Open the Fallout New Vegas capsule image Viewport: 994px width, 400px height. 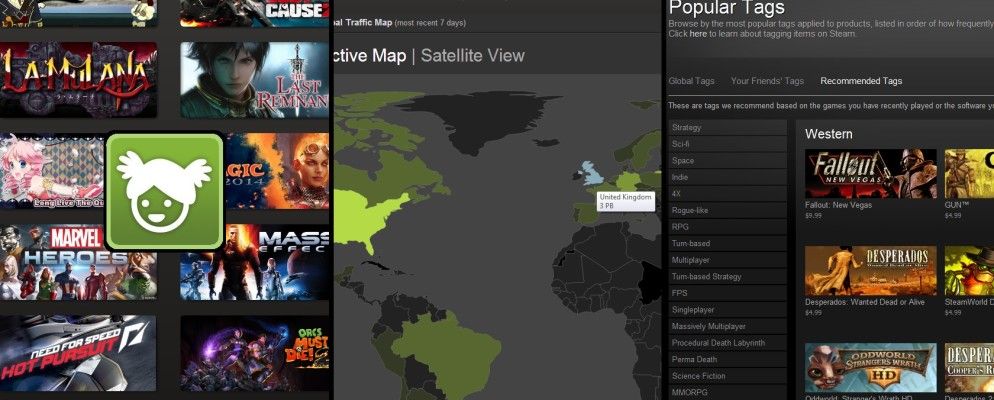point(870,174)
